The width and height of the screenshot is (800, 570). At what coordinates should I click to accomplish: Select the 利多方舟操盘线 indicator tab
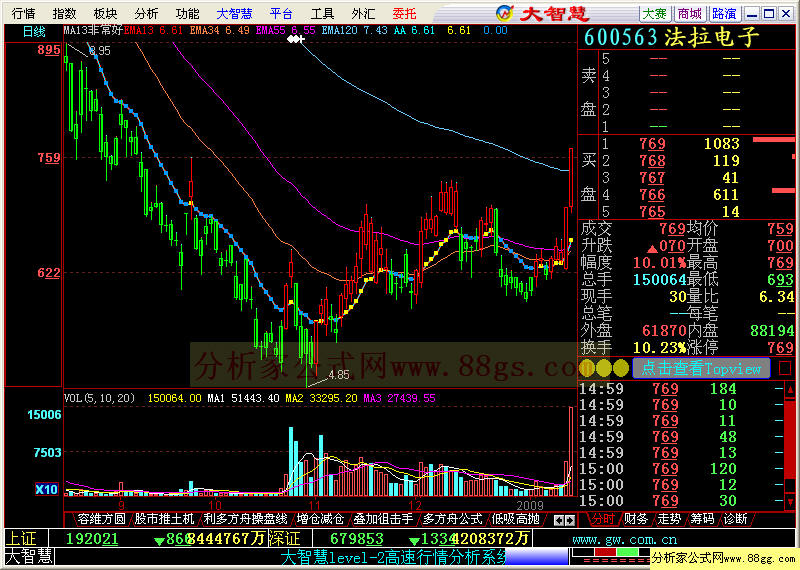click(x=245, y=519)
